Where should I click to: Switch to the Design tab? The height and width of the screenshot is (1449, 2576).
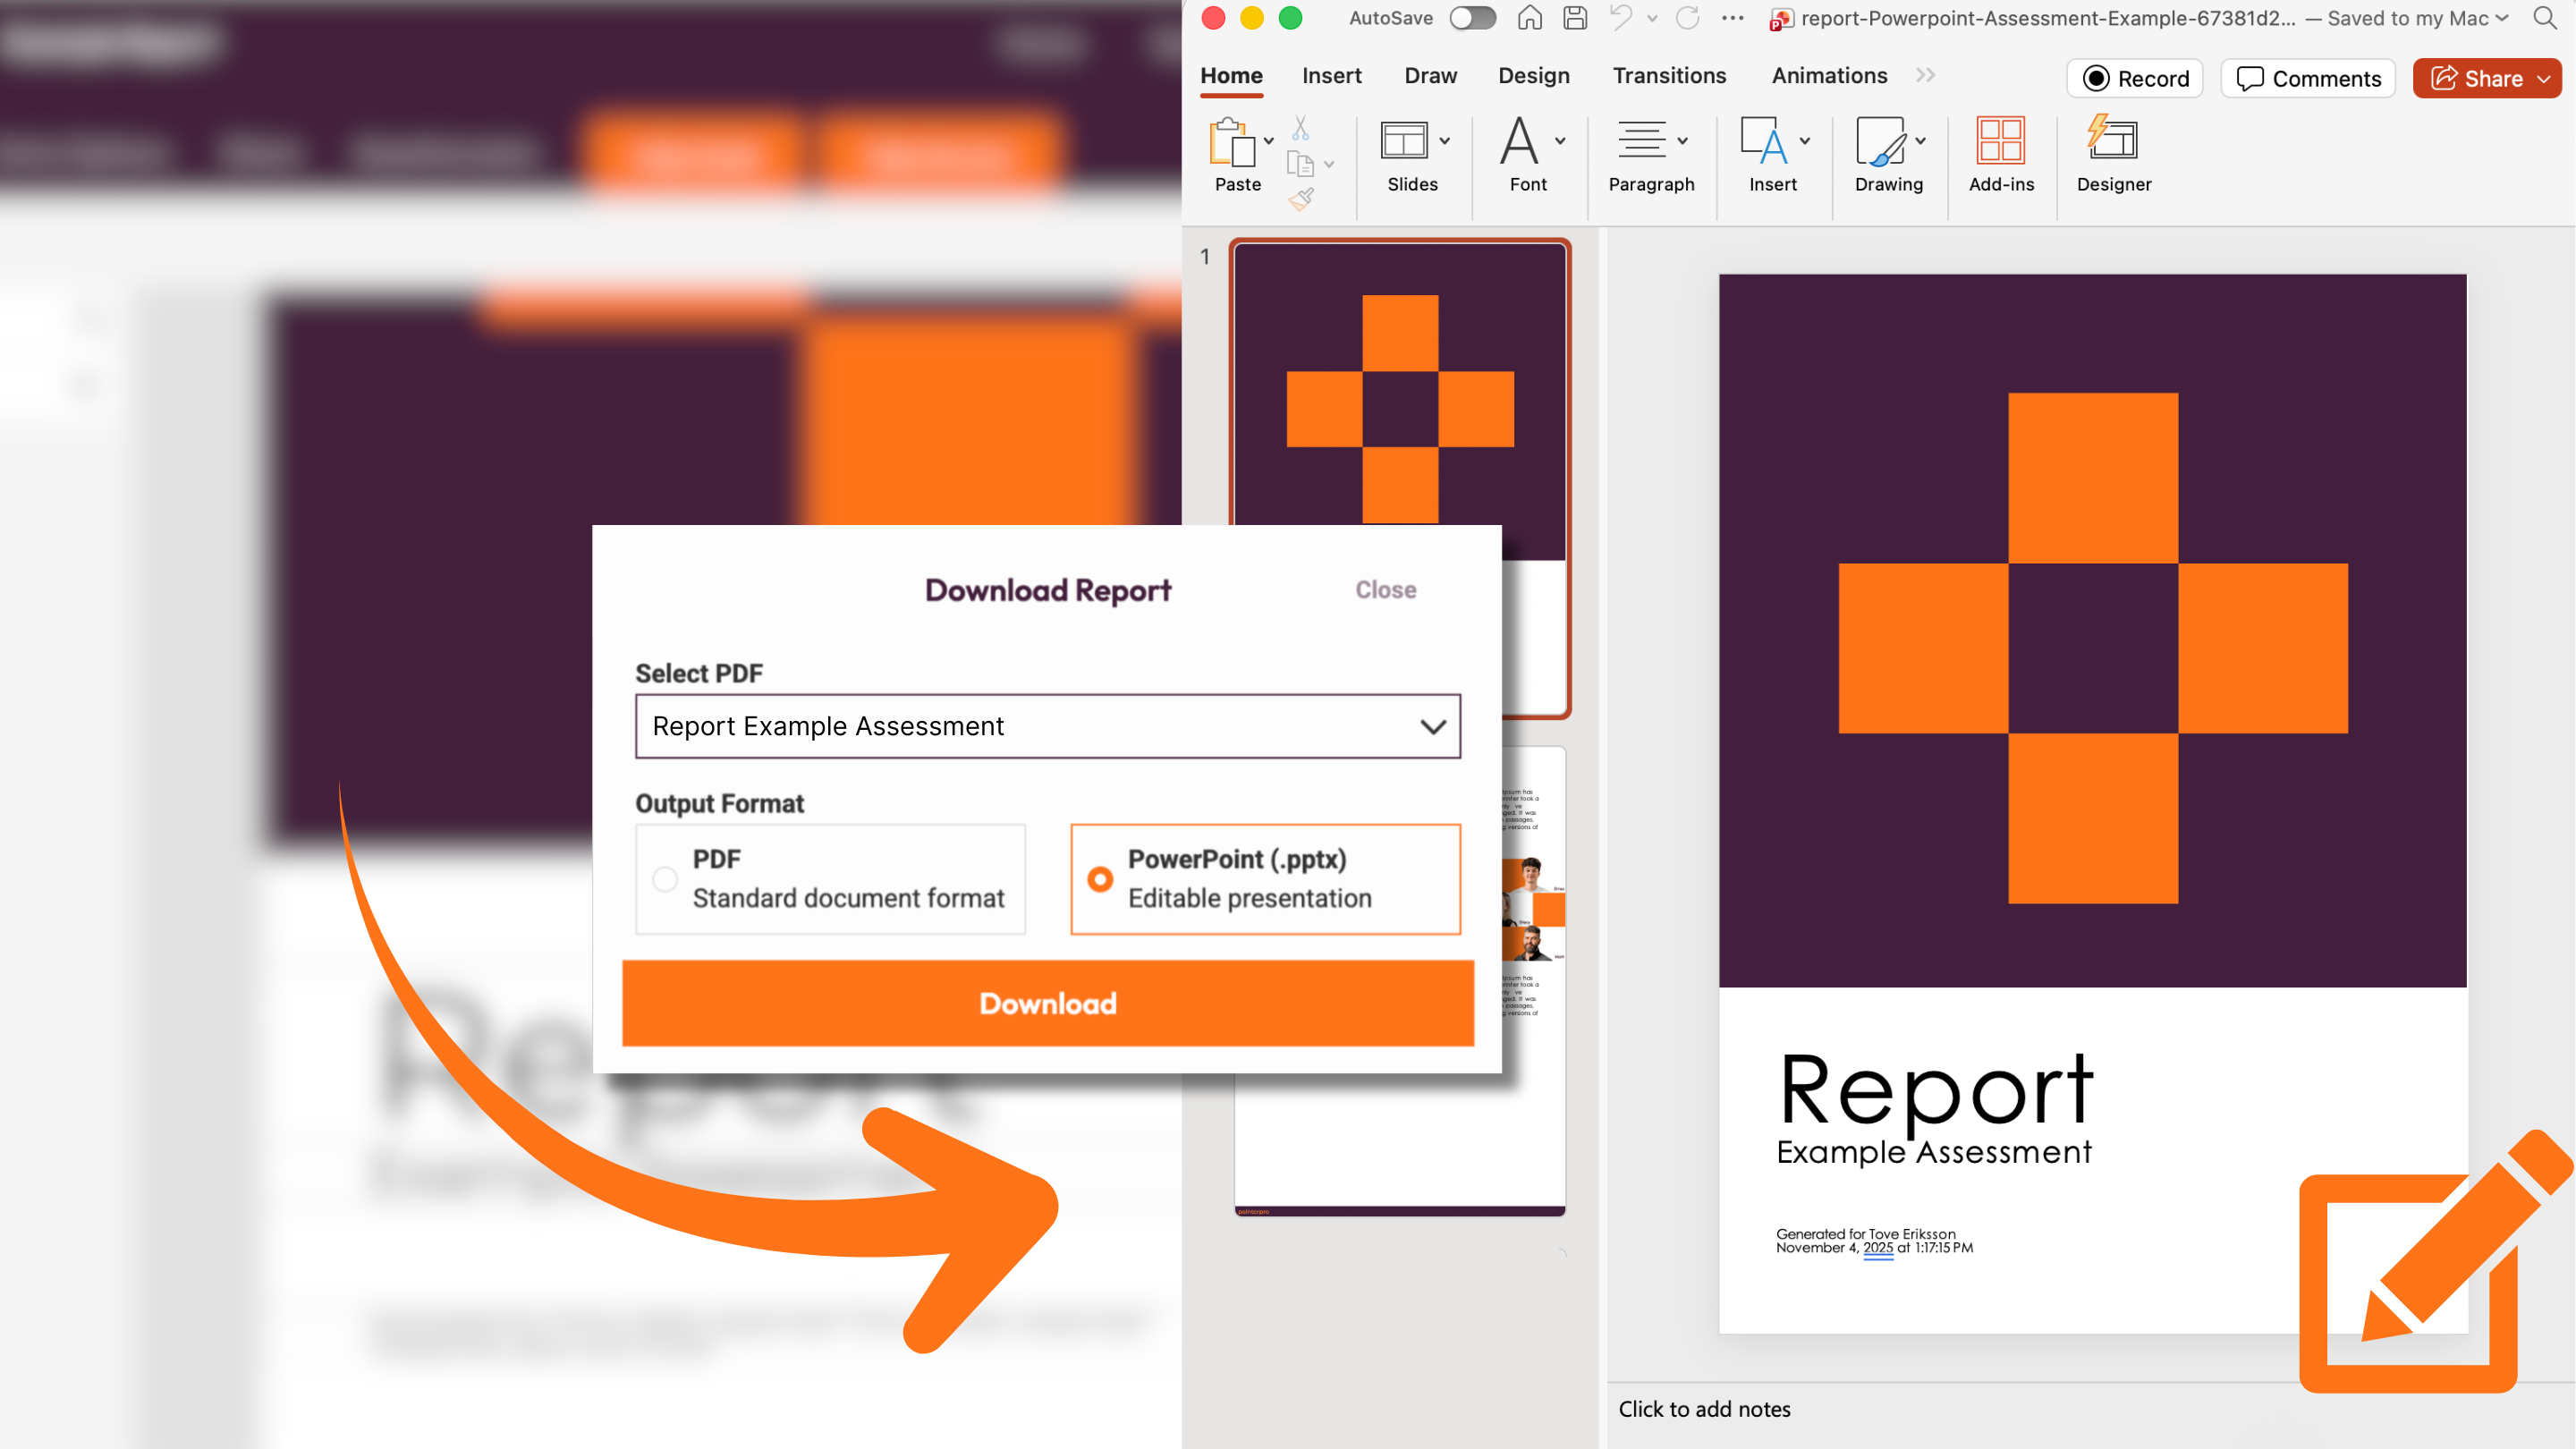[1533, 76]
